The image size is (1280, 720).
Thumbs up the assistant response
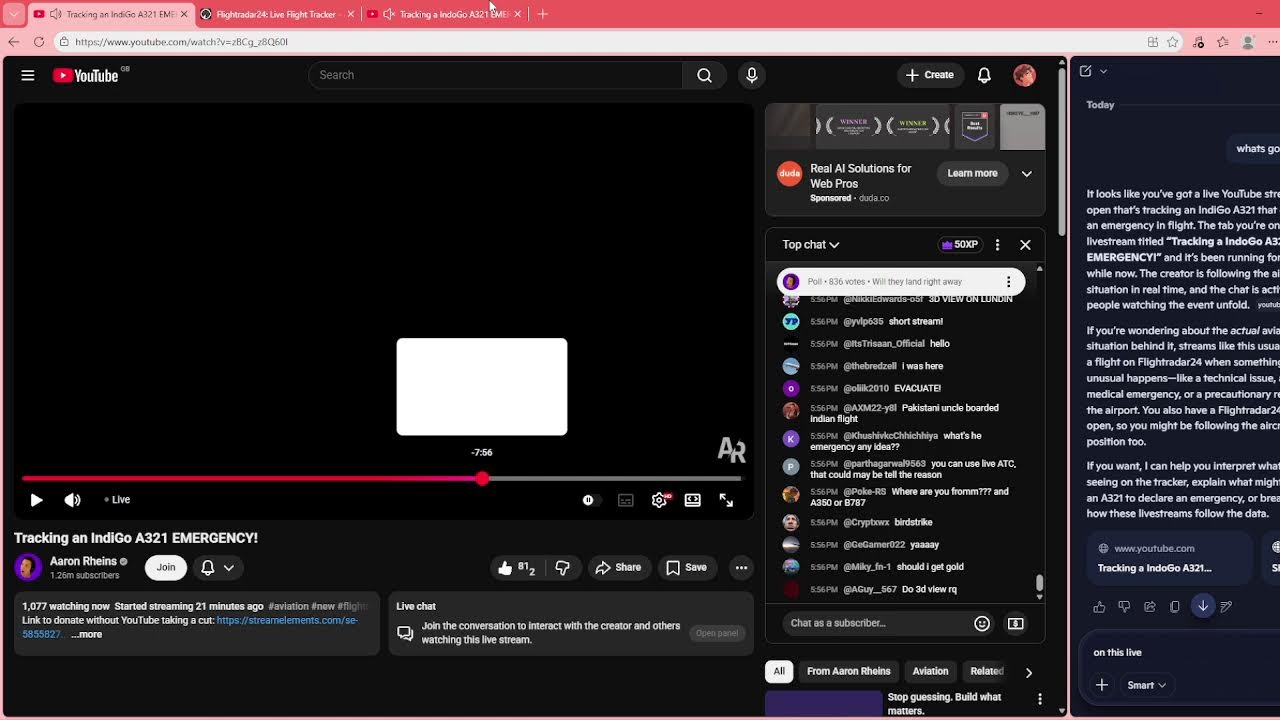(1099, 607)
